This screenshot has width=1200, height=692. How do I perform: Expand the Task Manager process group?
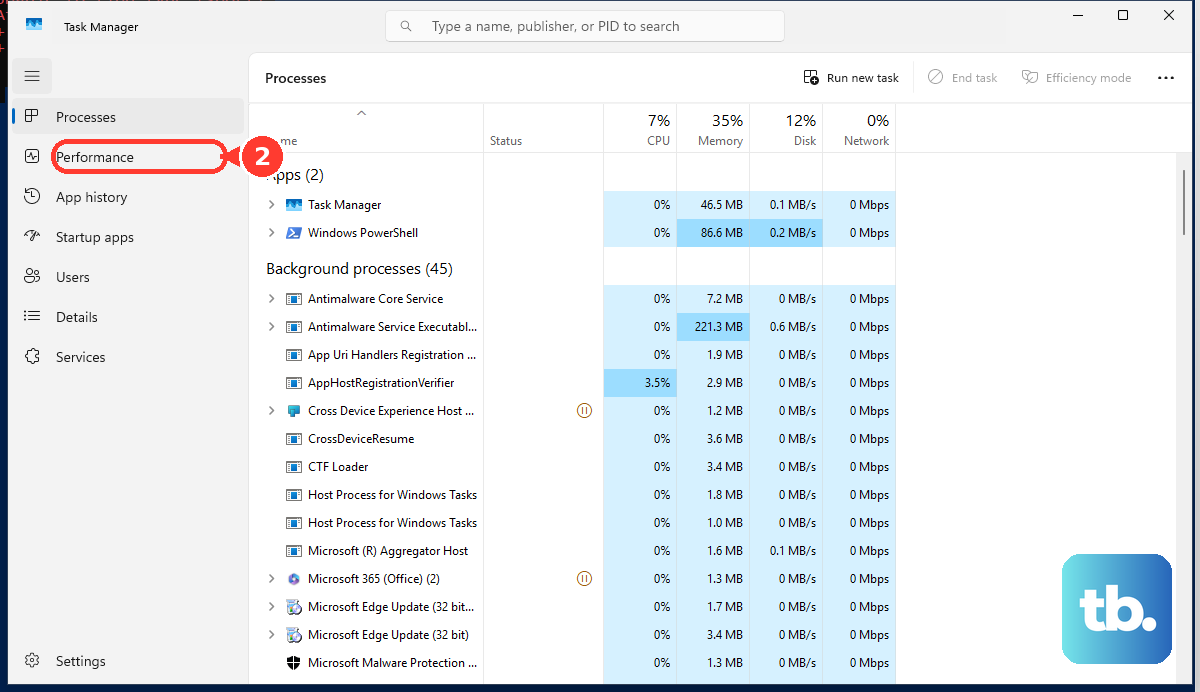tap(271, 205)
